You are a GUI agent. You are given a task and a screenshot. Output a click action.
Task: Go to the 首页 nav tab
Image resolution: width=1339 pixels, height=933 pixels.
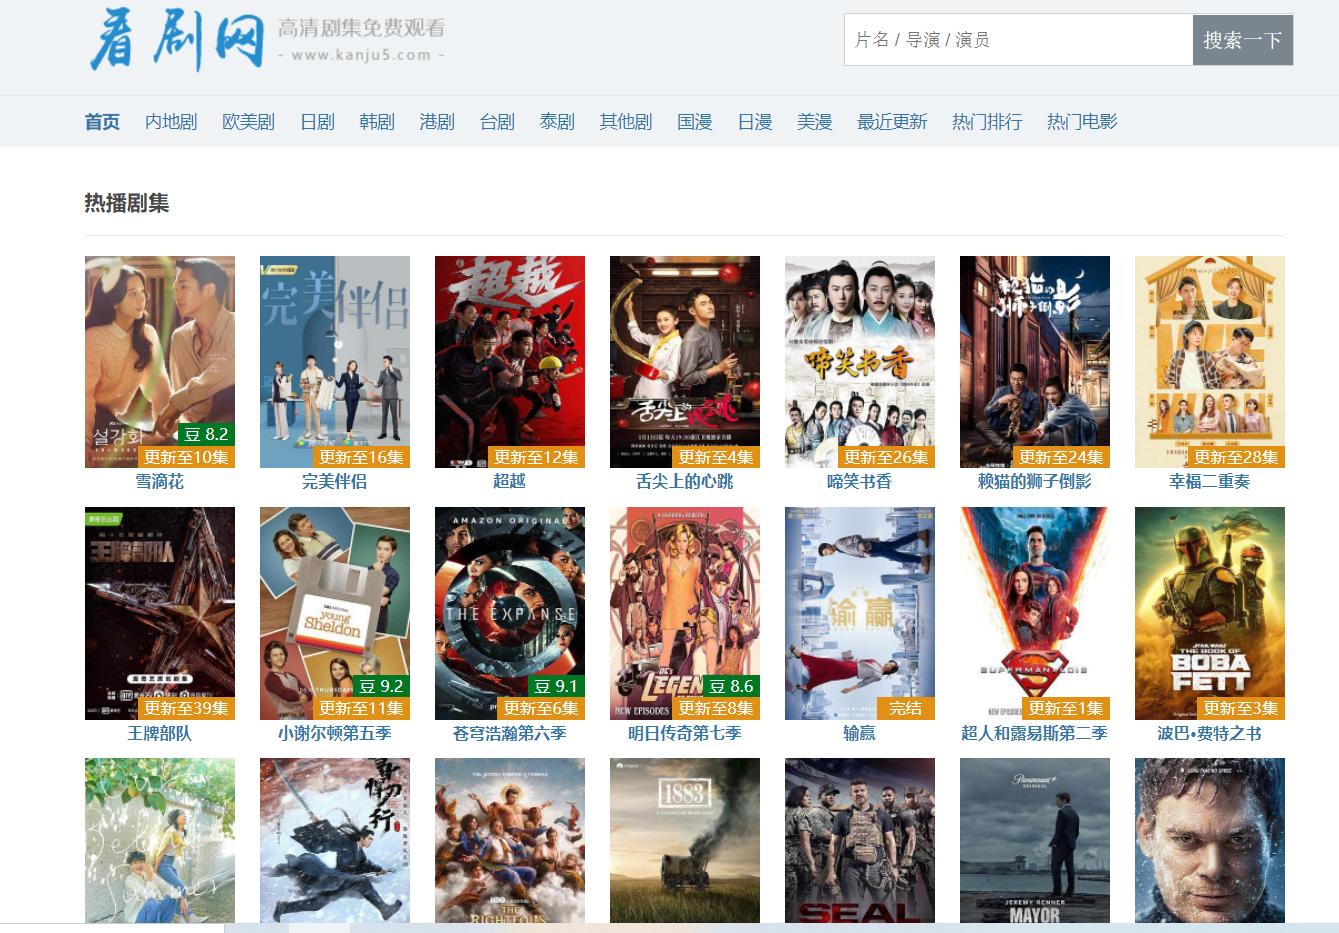click(102, 122)
